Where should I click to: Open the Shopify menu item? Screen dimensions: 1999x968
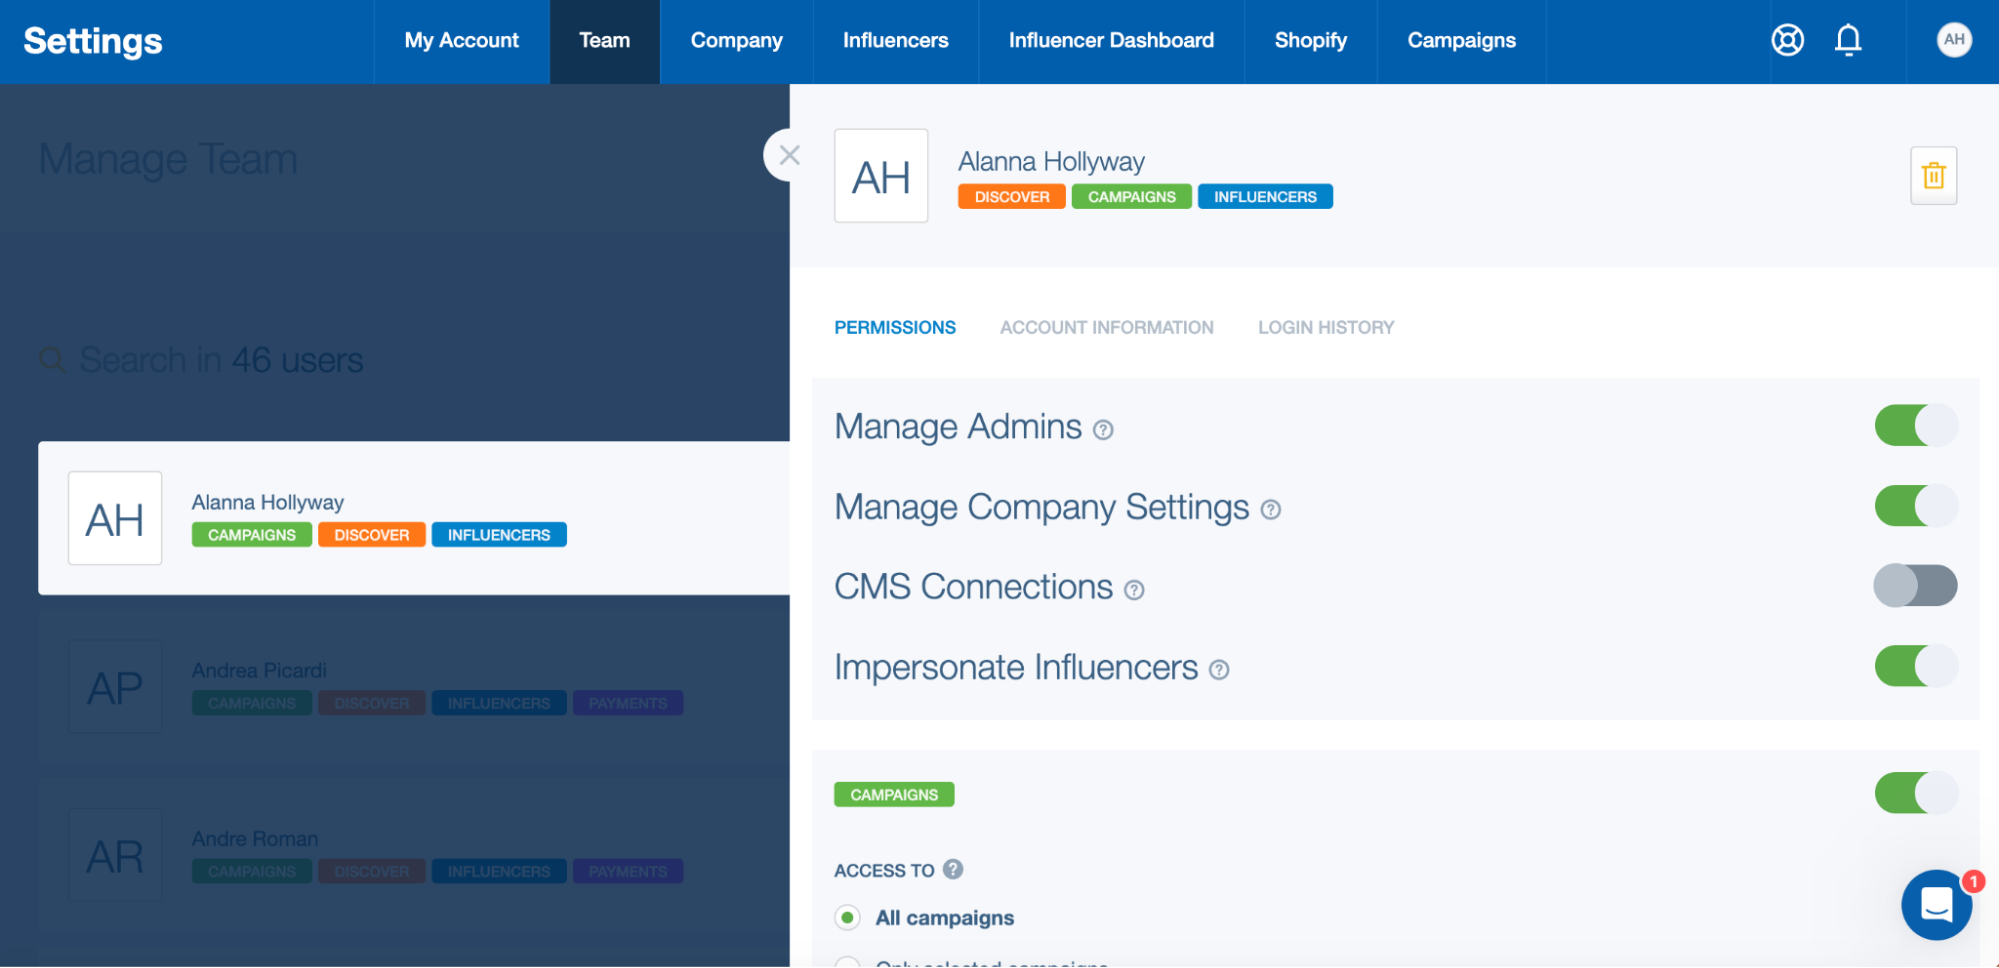(x=1310, y=41)
